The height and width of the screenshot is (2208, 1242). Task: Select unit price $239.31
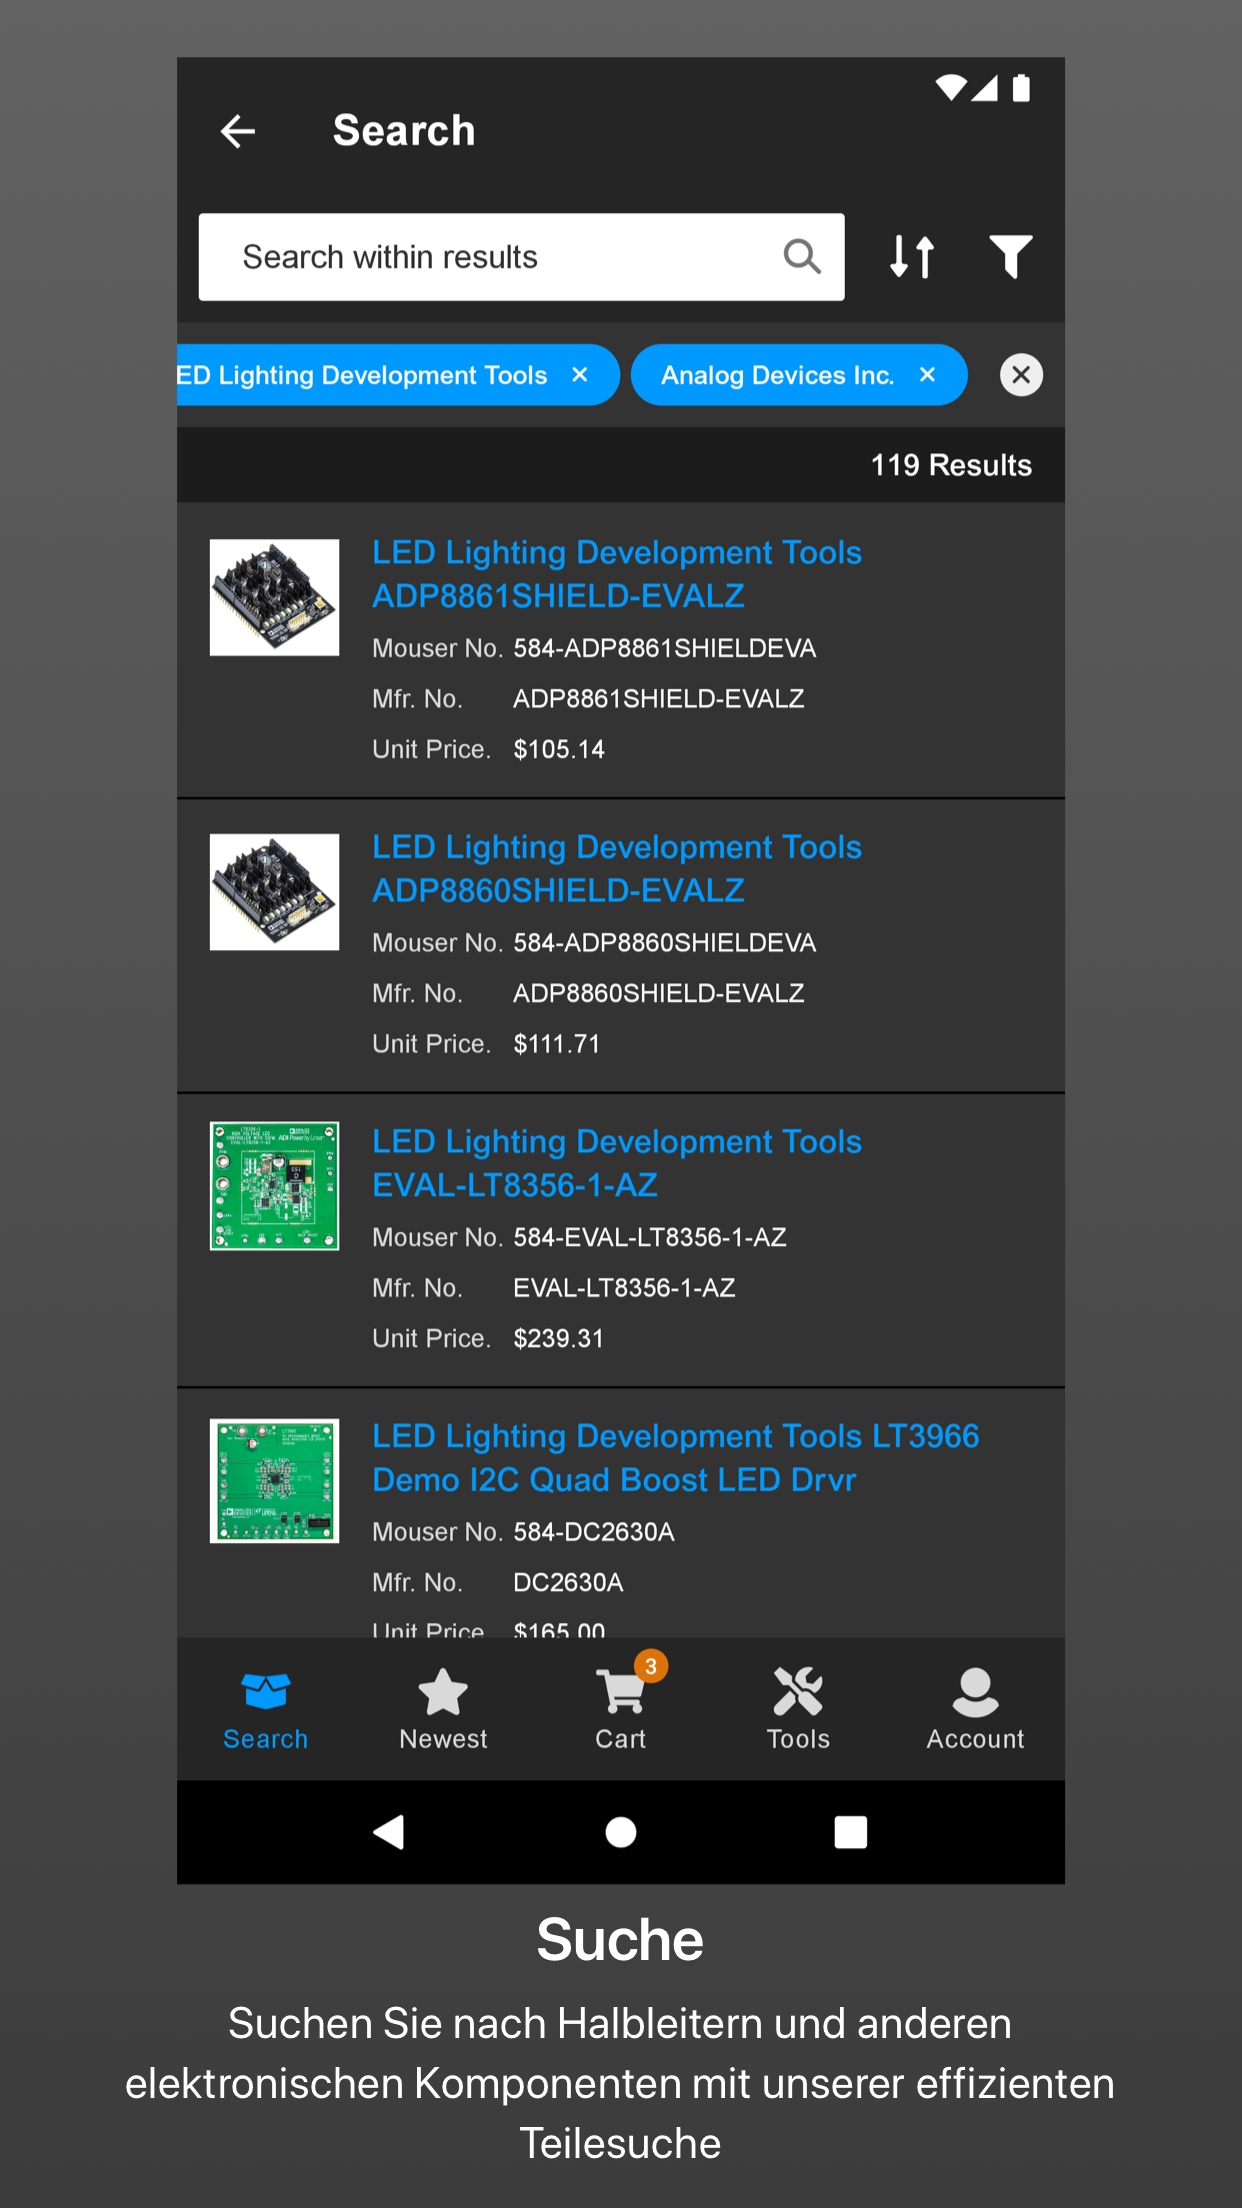point(559,1338)
